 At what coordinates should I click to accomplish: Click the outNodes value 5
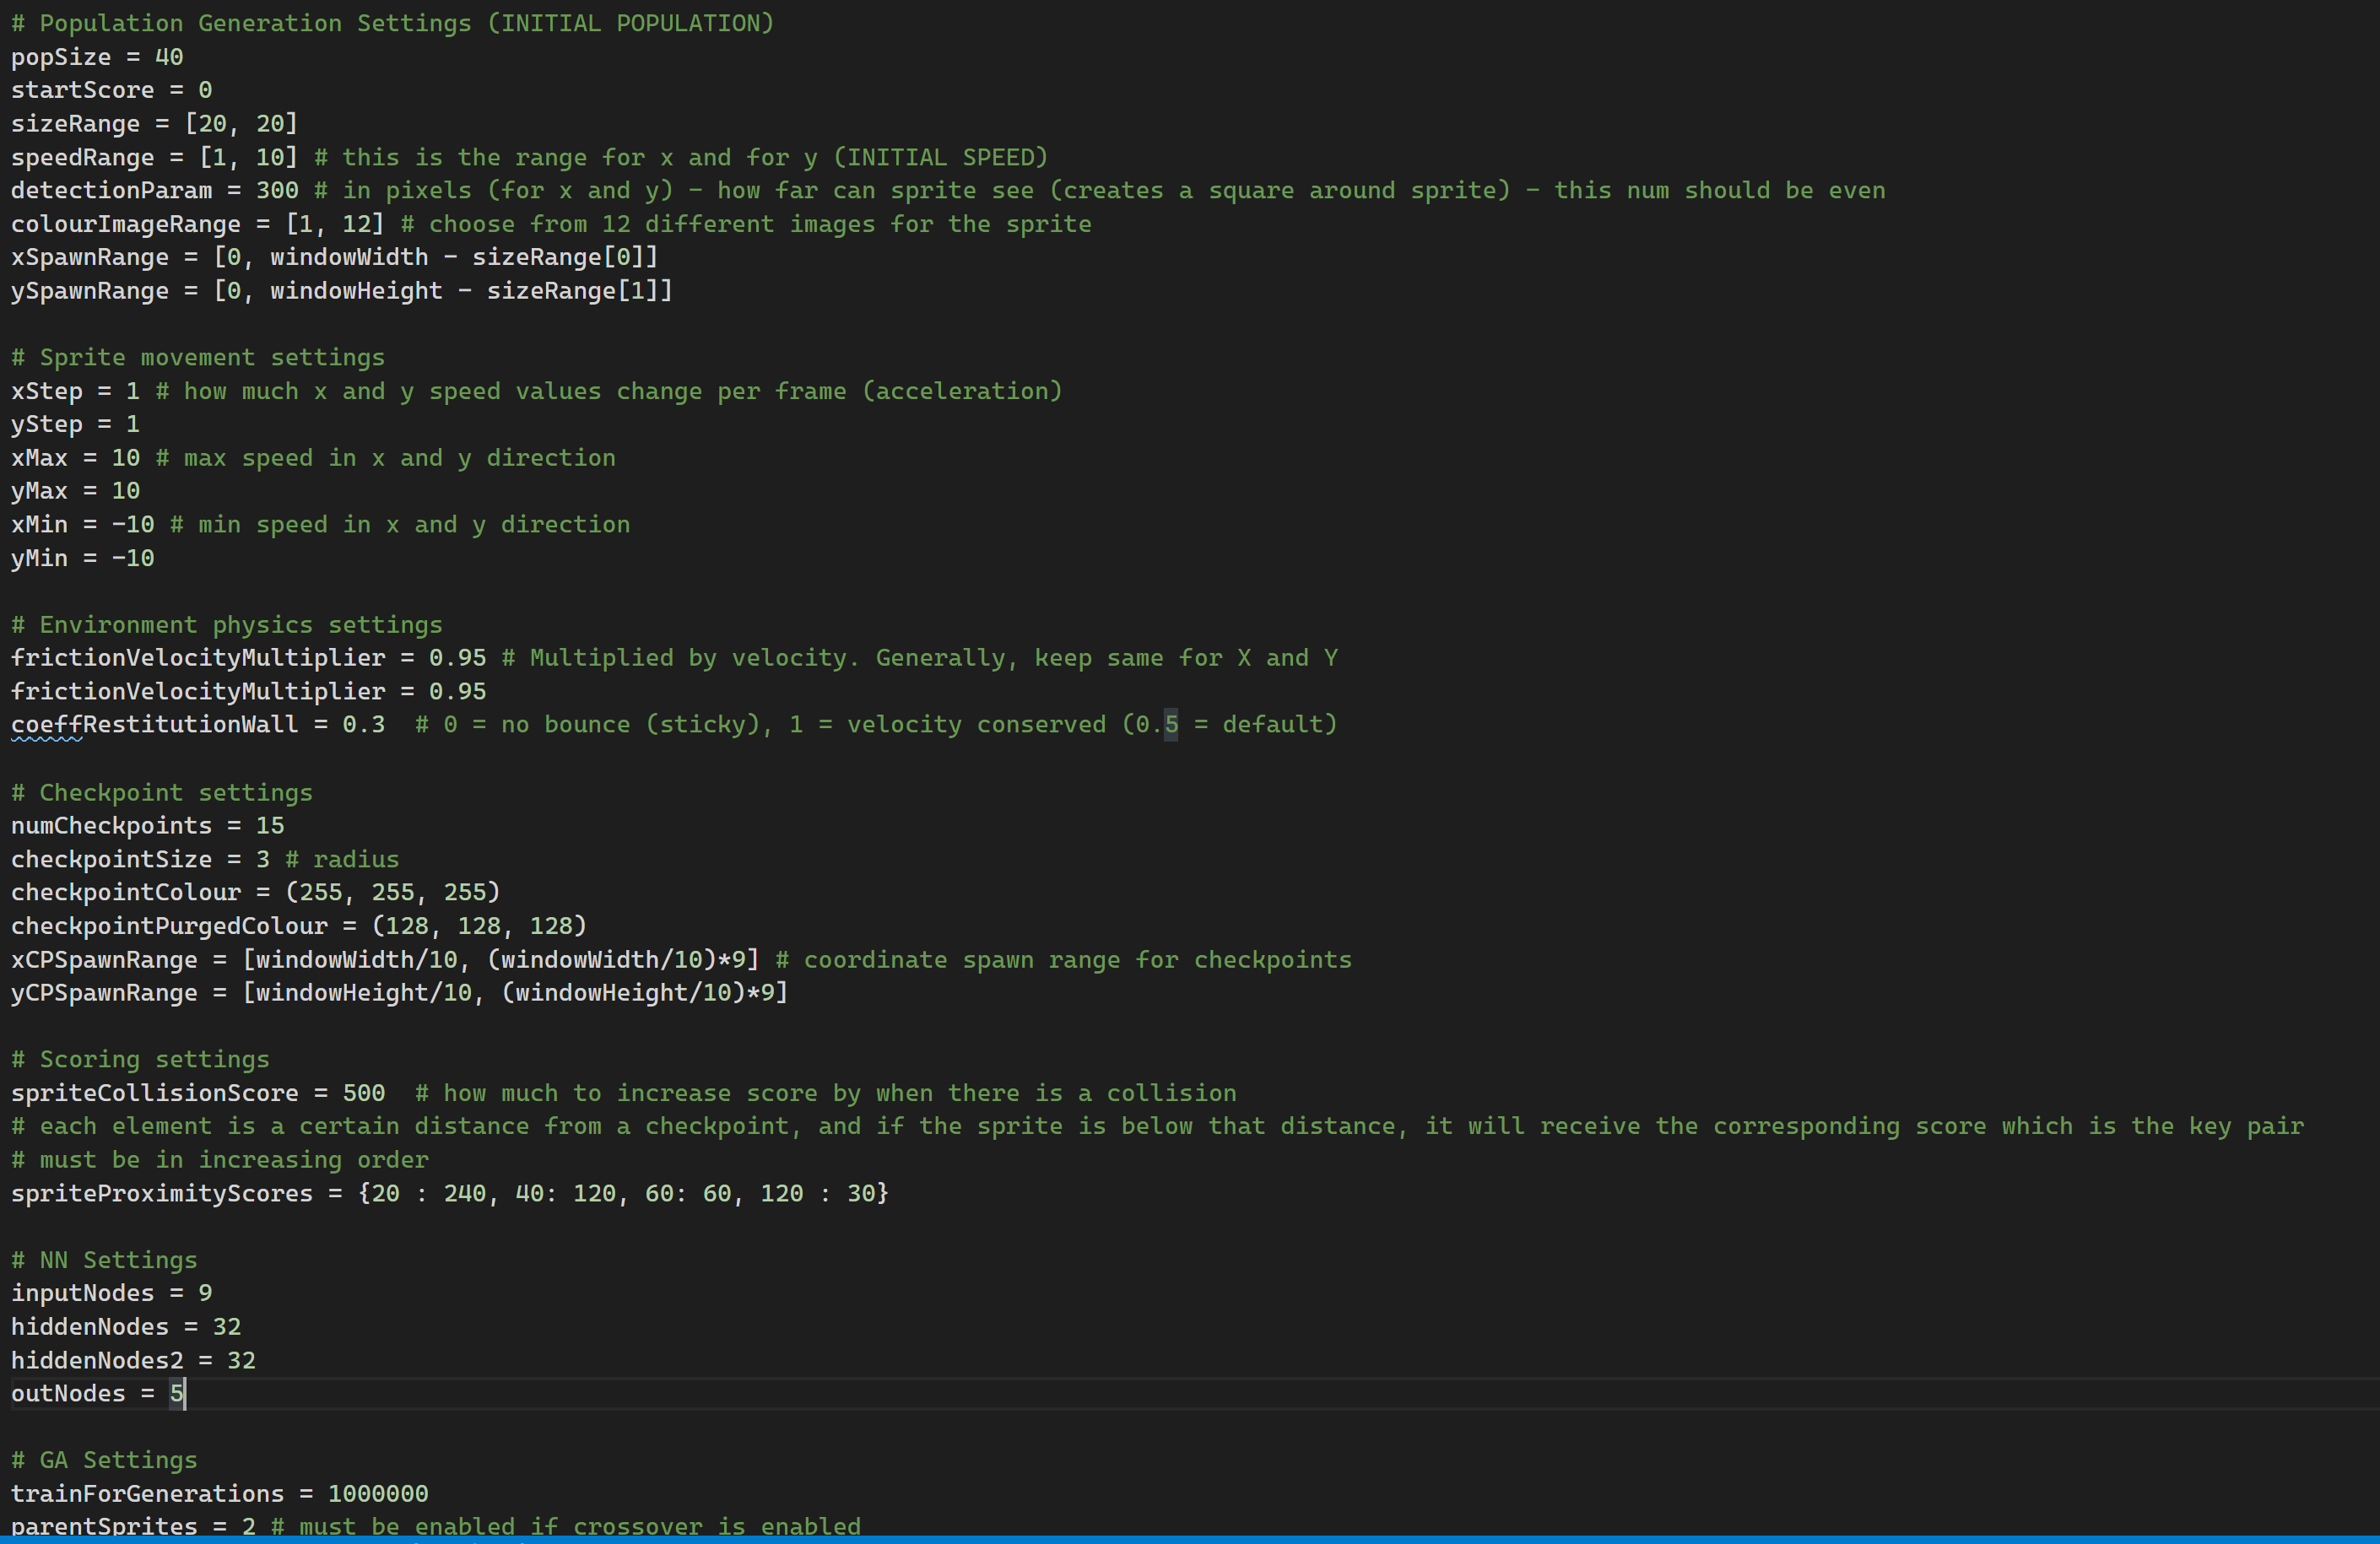tap(176, 1393)
